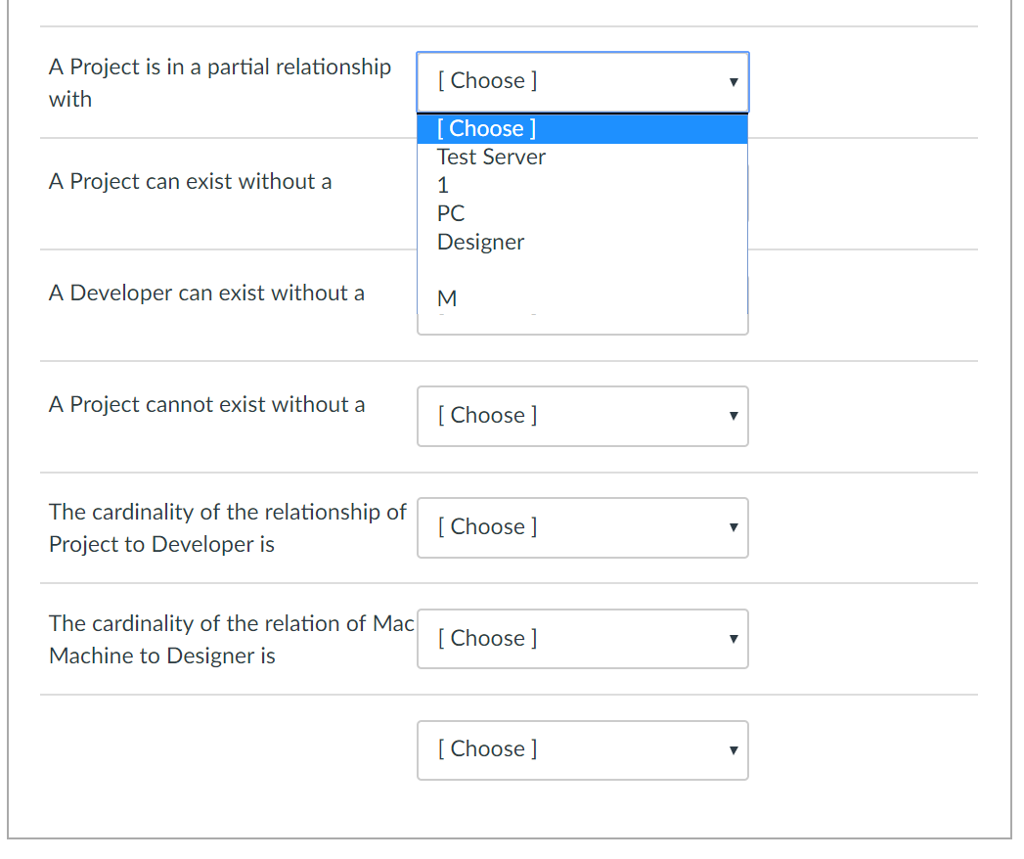Select the highlighted '[ Choose ]' option

pyautogui.click(x=583, y=129)
